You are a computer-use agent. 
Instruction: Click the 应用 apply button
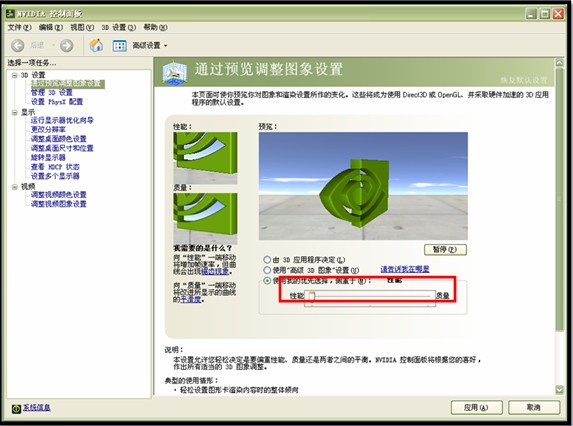(x=477, y=407)
